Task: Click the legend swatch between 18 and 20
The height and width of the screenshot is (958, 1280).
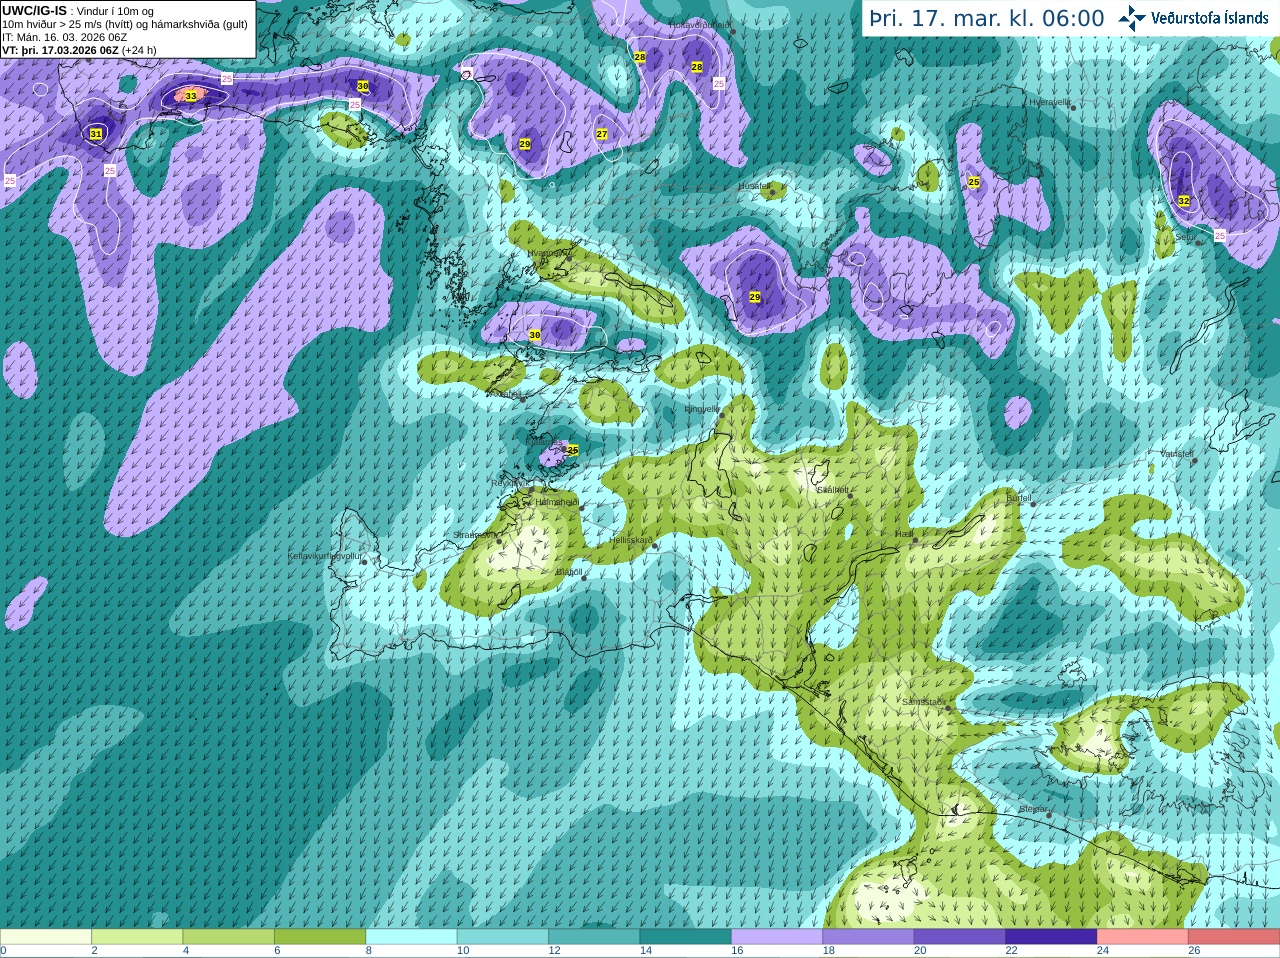Action: pos(869,937)
